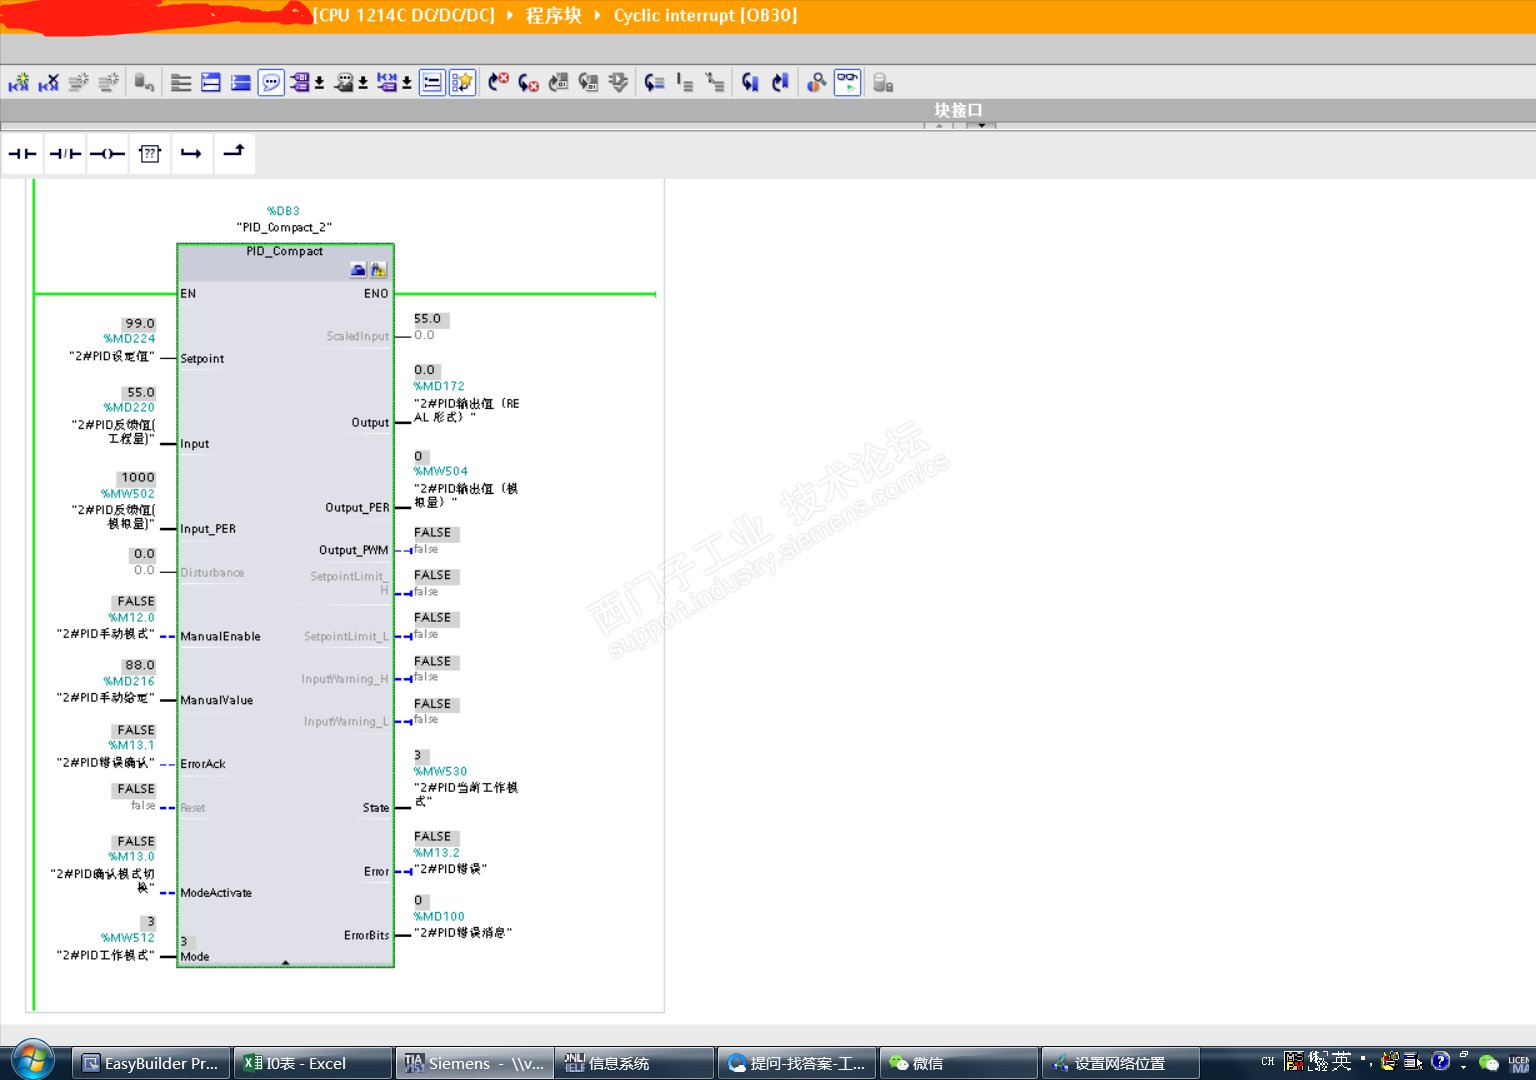Select CPU 1214C DC/DC/DC breadcrumb
The height and width of the screenshot is (1080, 1536).
[x=404, y=16]
